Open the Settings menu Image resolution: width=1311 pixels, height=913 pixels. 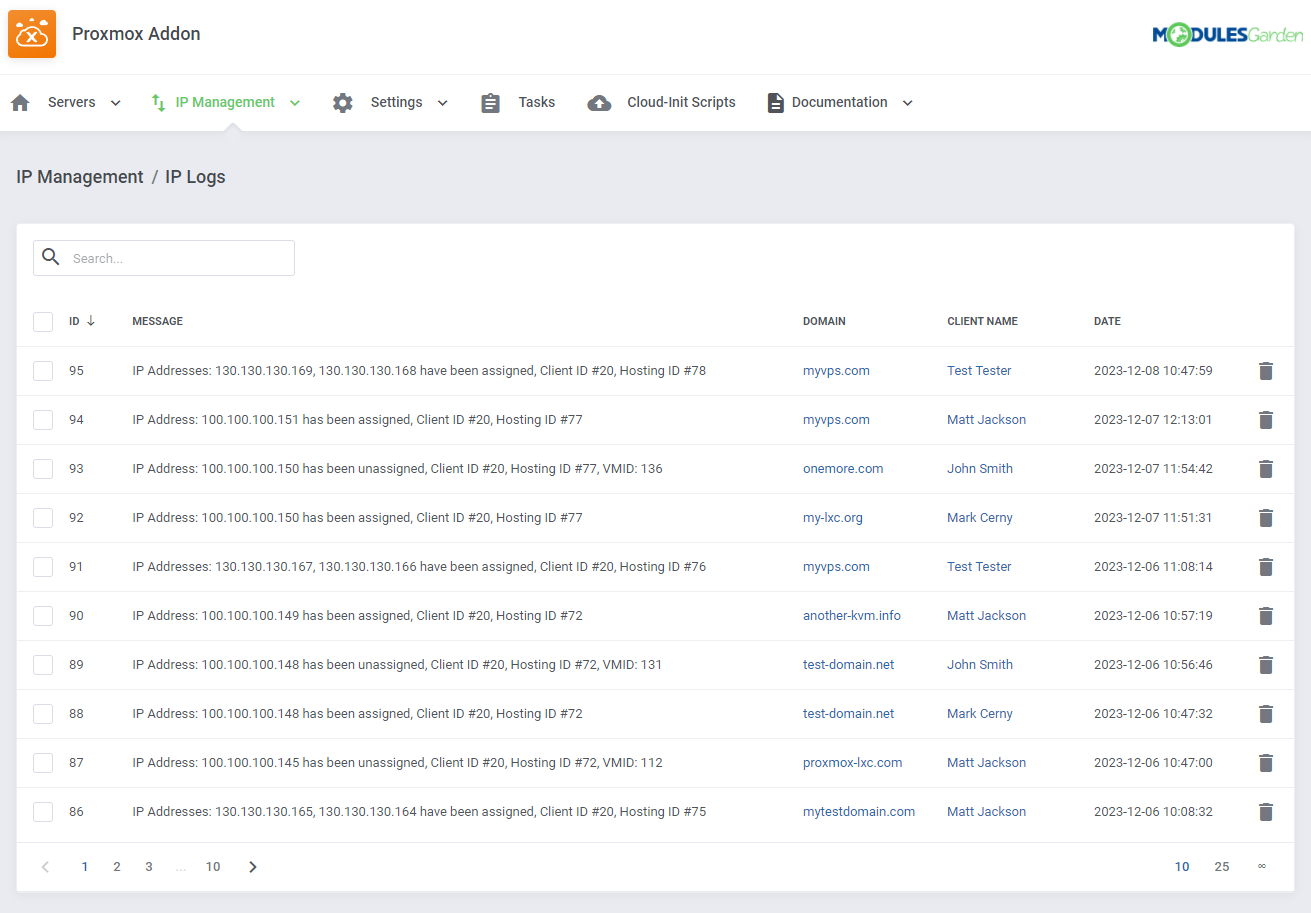click(x=396, y=102)
